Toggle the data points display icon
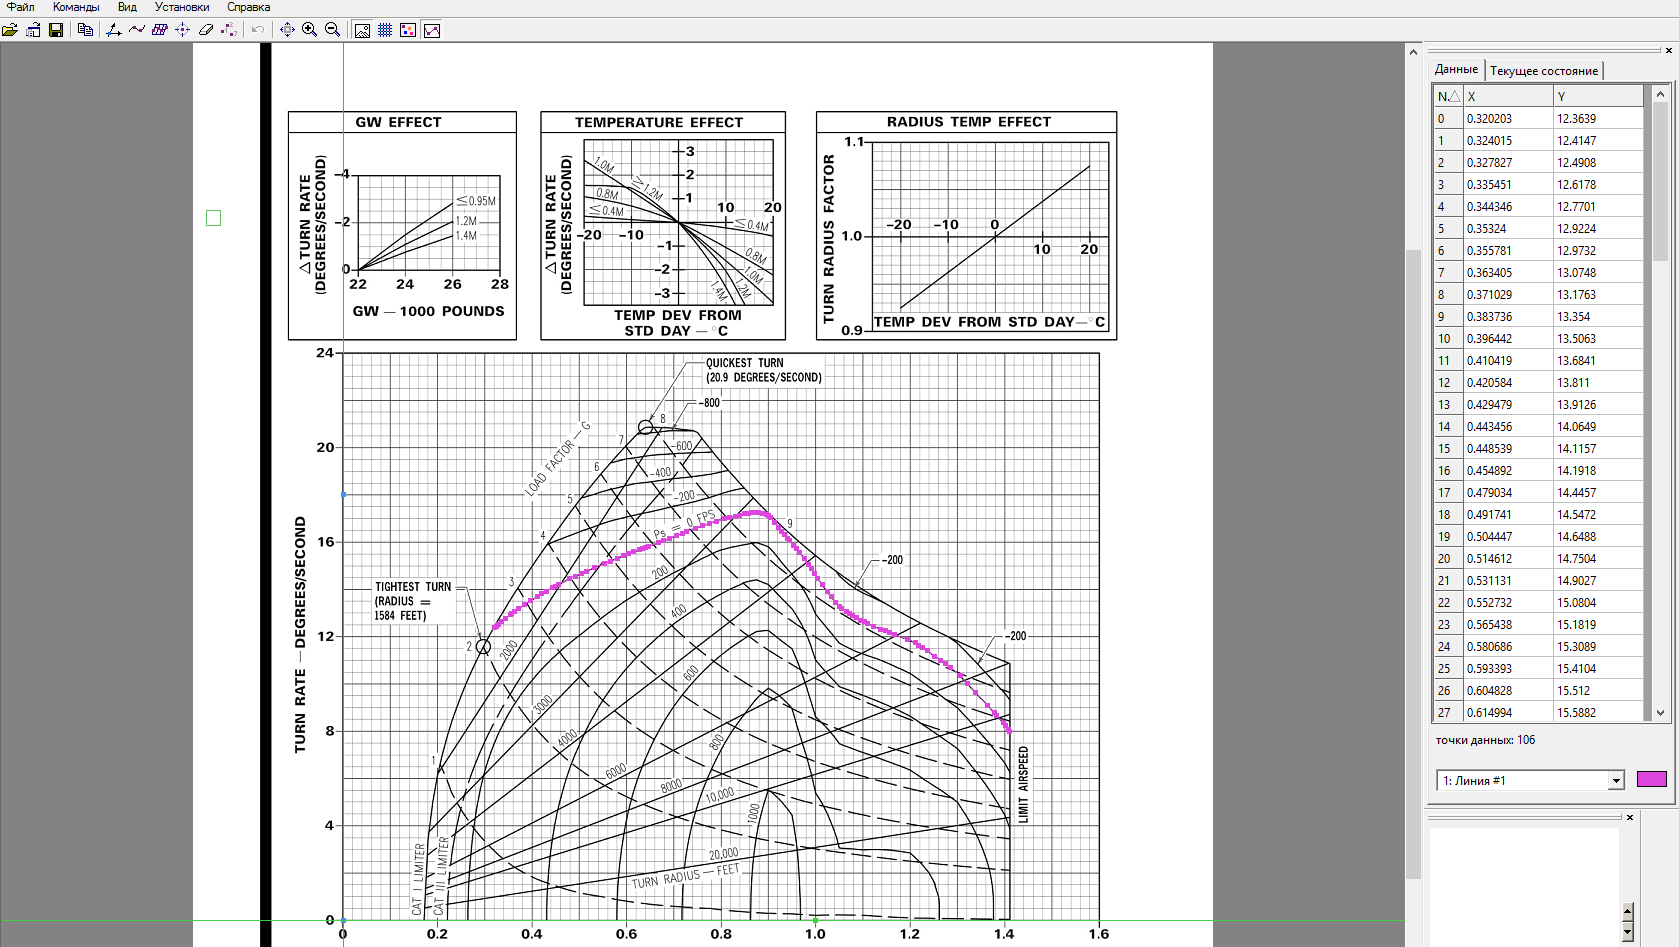This screenshot has height=947, width=1679. [408, 30]
